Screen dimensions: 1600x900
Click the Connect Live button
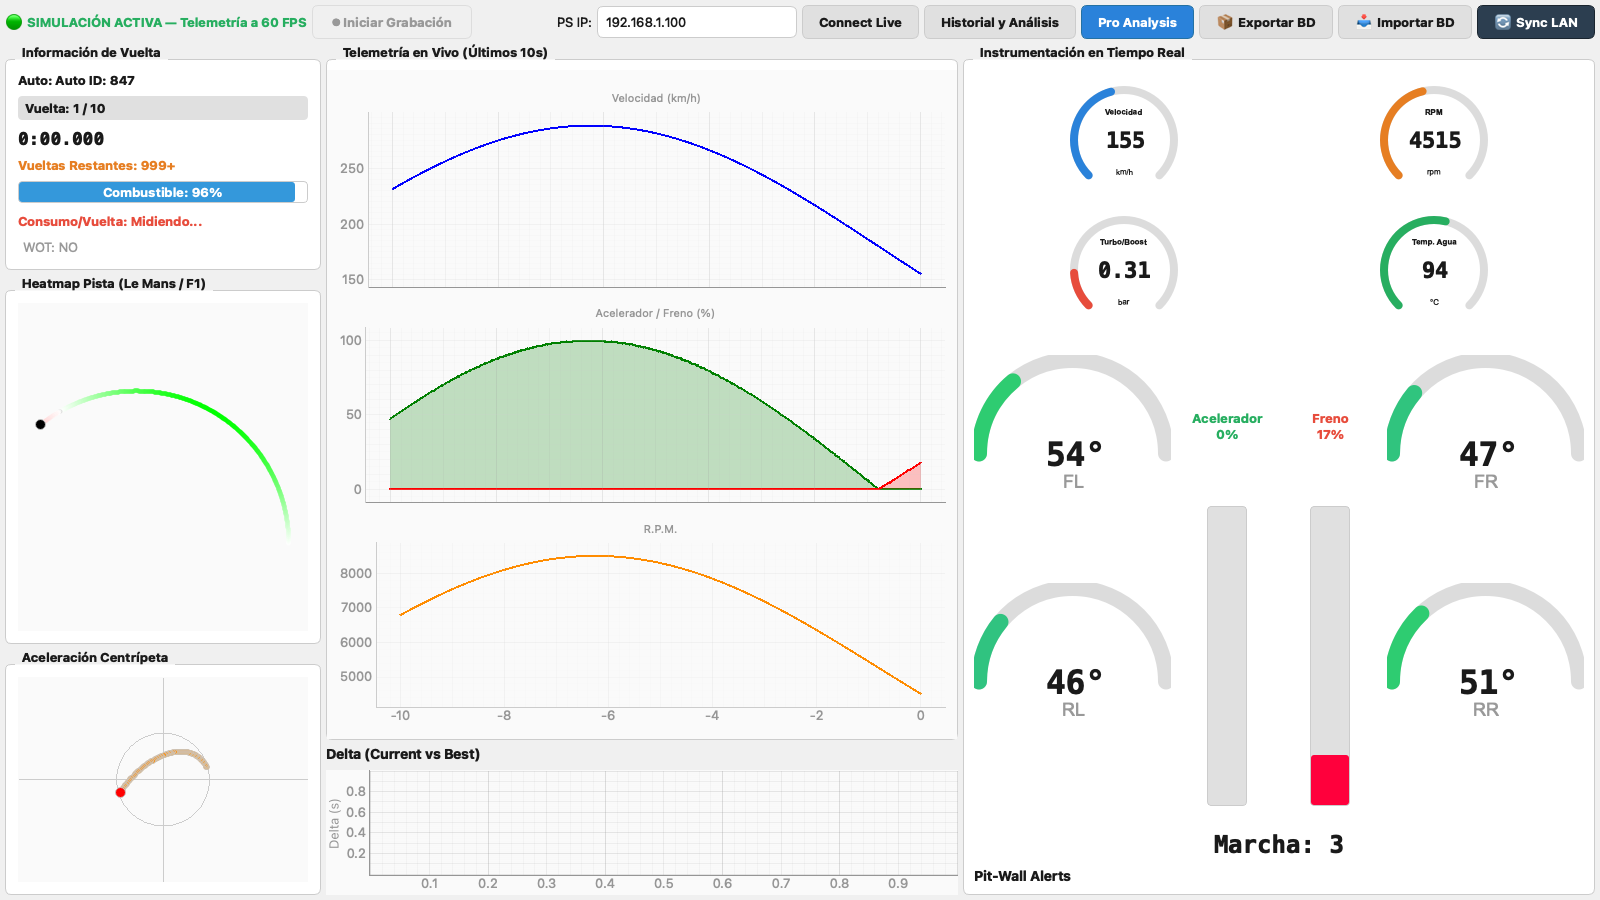pyautogui.click(x=860, y=22)
